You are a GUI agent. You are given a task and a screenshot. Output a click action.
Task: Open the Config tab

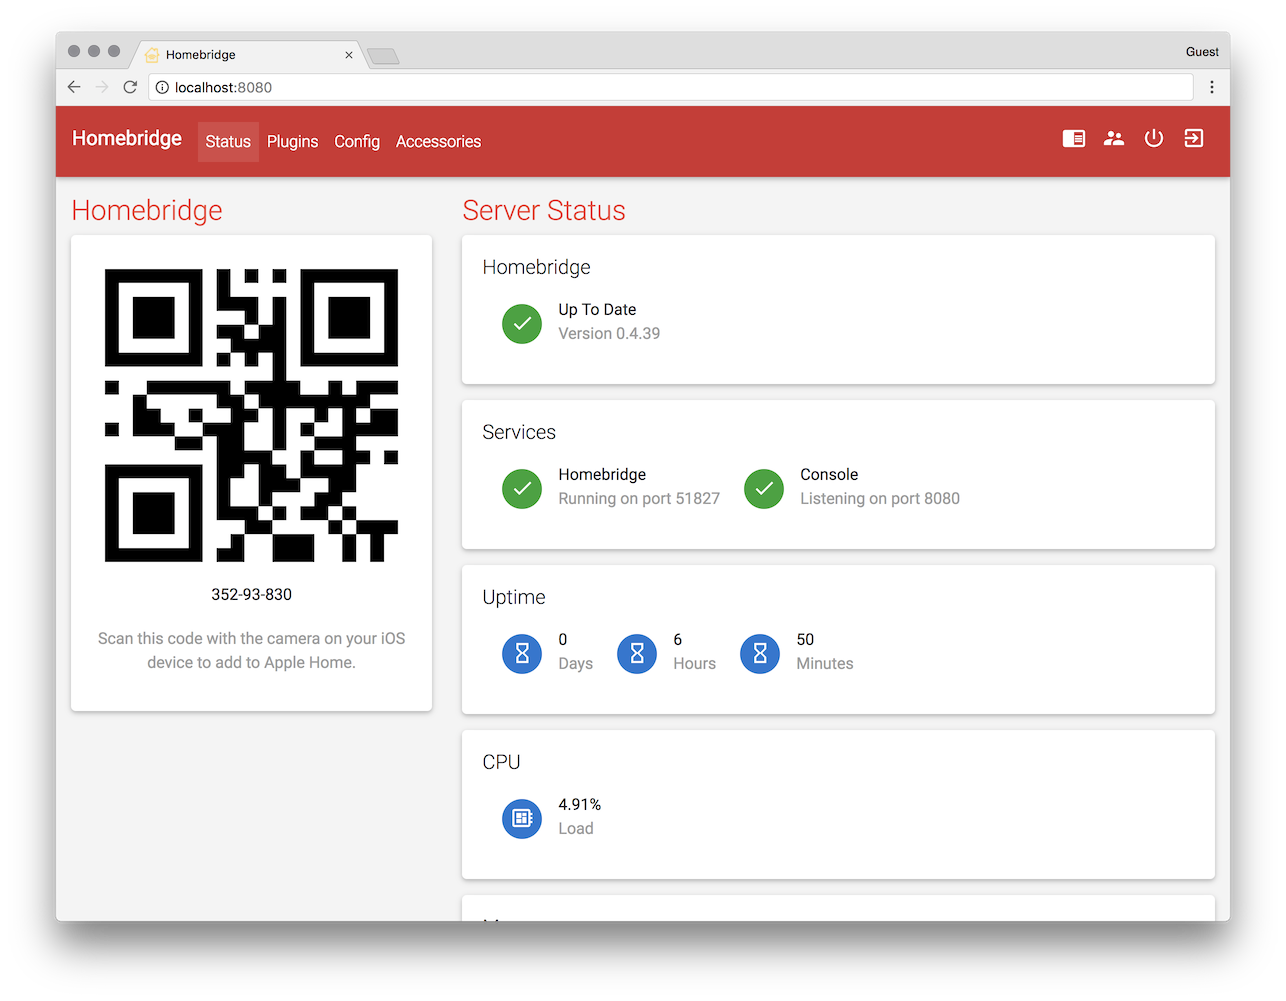[357, 142]
